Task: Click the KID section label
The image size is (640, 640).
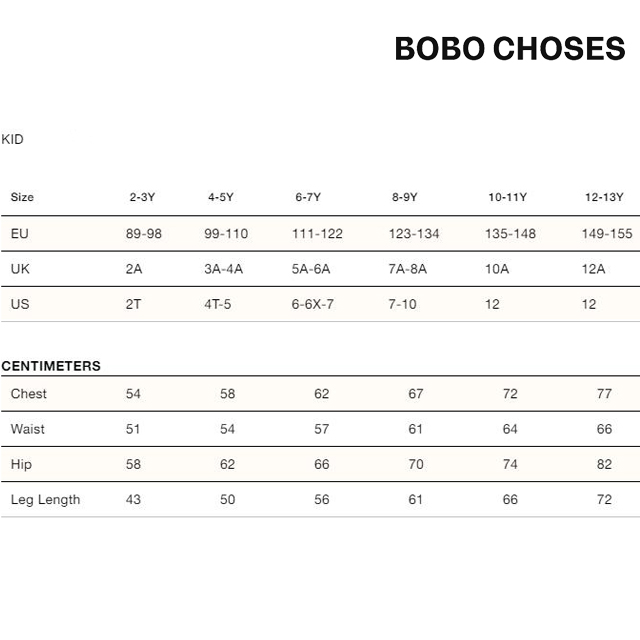Action: point(12,139)
